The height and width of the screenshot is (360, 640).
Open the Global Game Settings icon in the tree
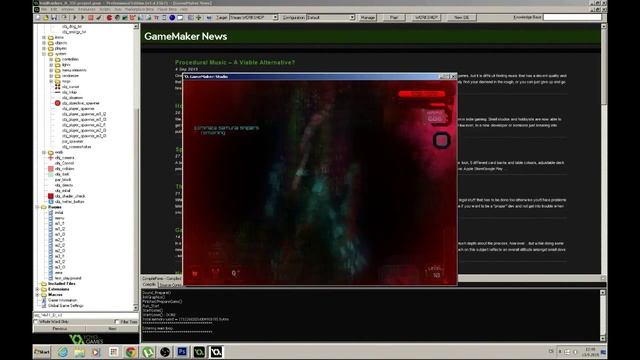click(x=44, y=305)
